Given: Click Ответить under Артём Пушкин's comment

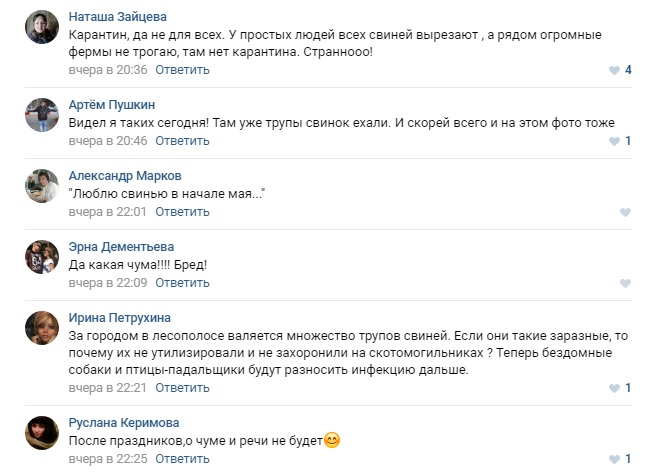Looking at the screenshot, I should point(182,141).
